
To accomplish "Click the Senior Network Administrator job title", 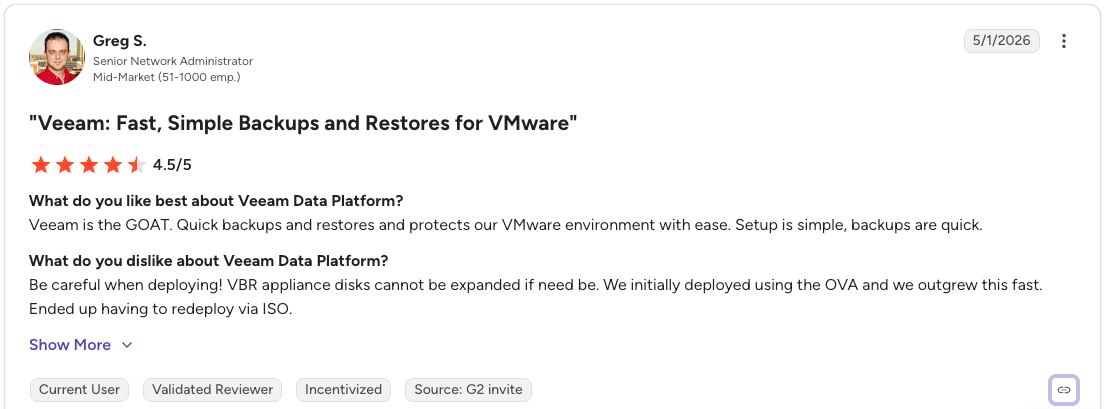I will tap(173, 61).
